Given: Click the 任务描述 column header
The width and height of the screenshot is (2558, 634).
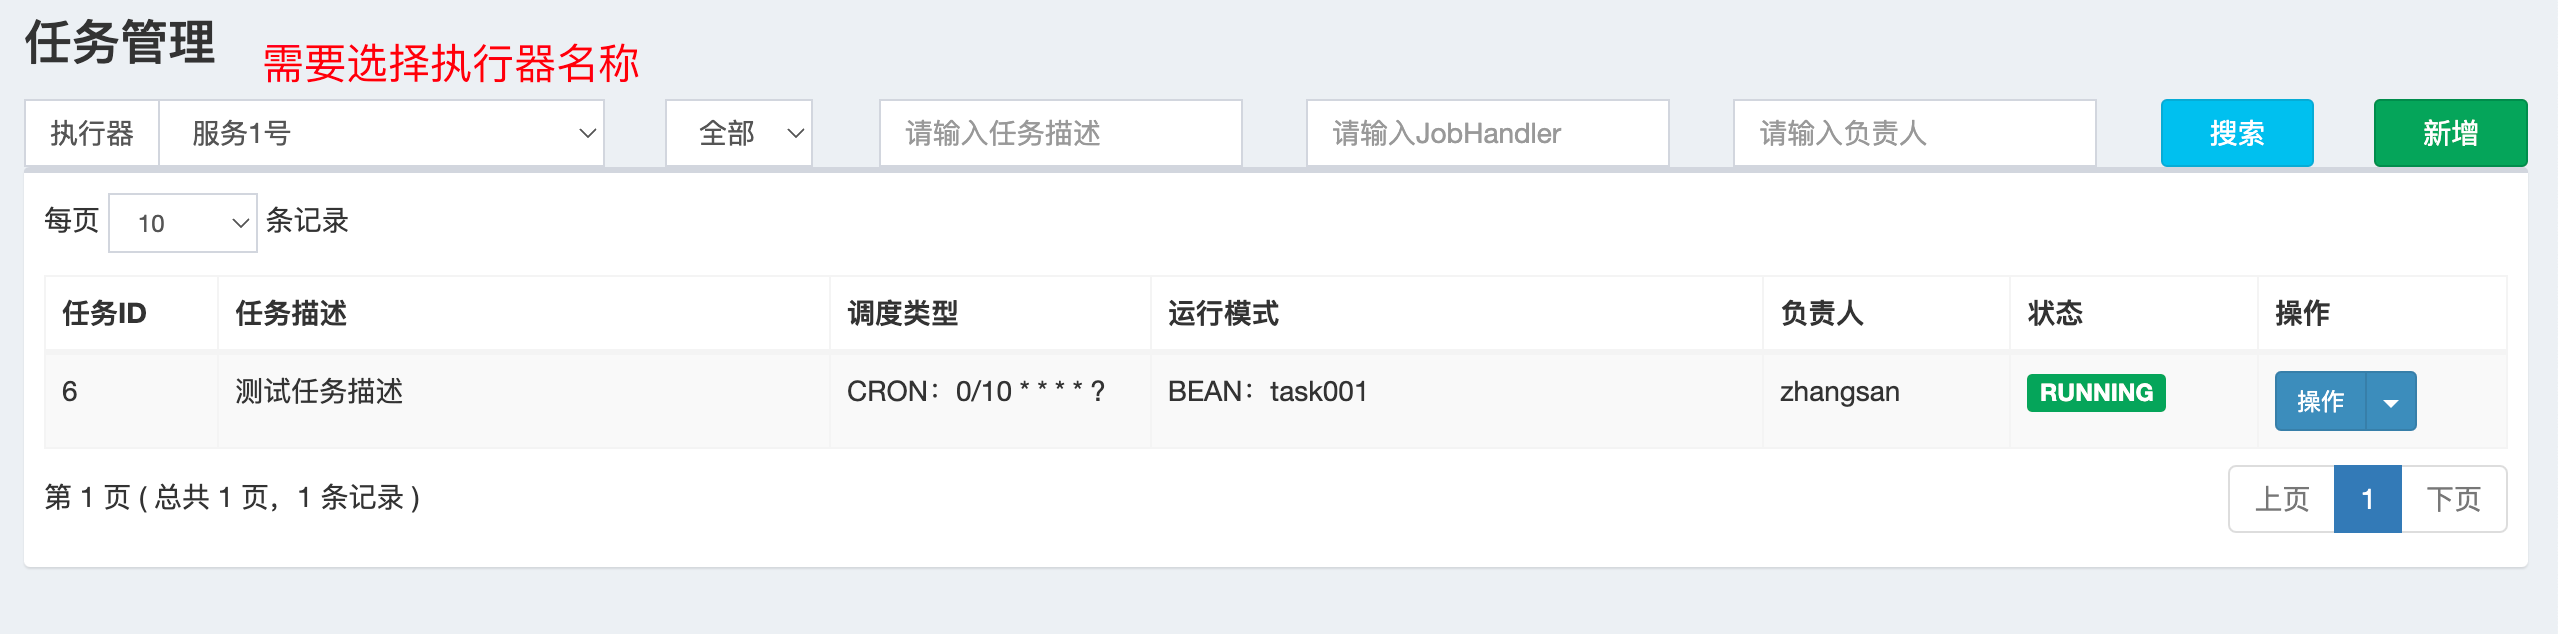Looking at the screenshot, I should click(291, 314).
